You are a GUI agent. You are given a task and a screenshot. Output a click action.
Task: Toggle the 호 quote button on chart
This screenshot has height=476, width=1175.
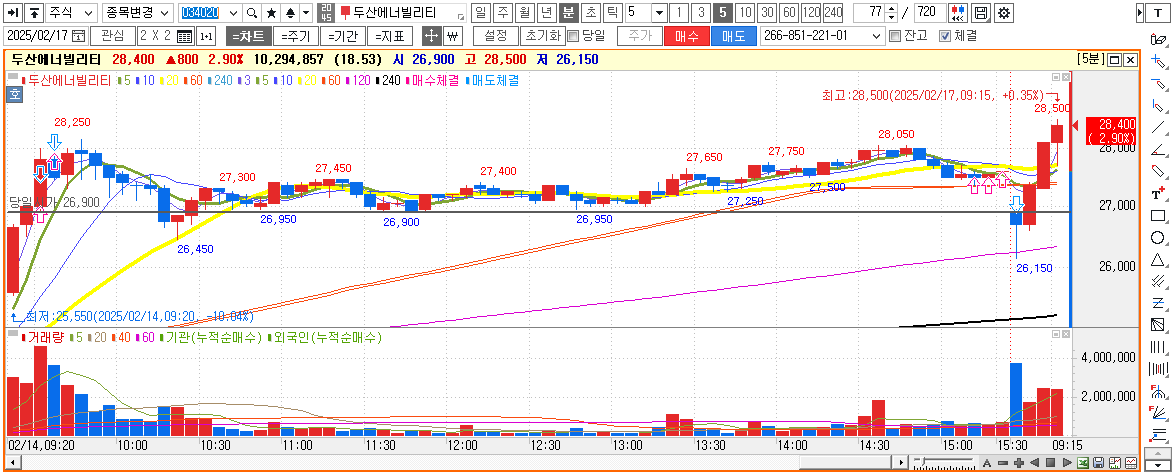[x=13, y=94]
